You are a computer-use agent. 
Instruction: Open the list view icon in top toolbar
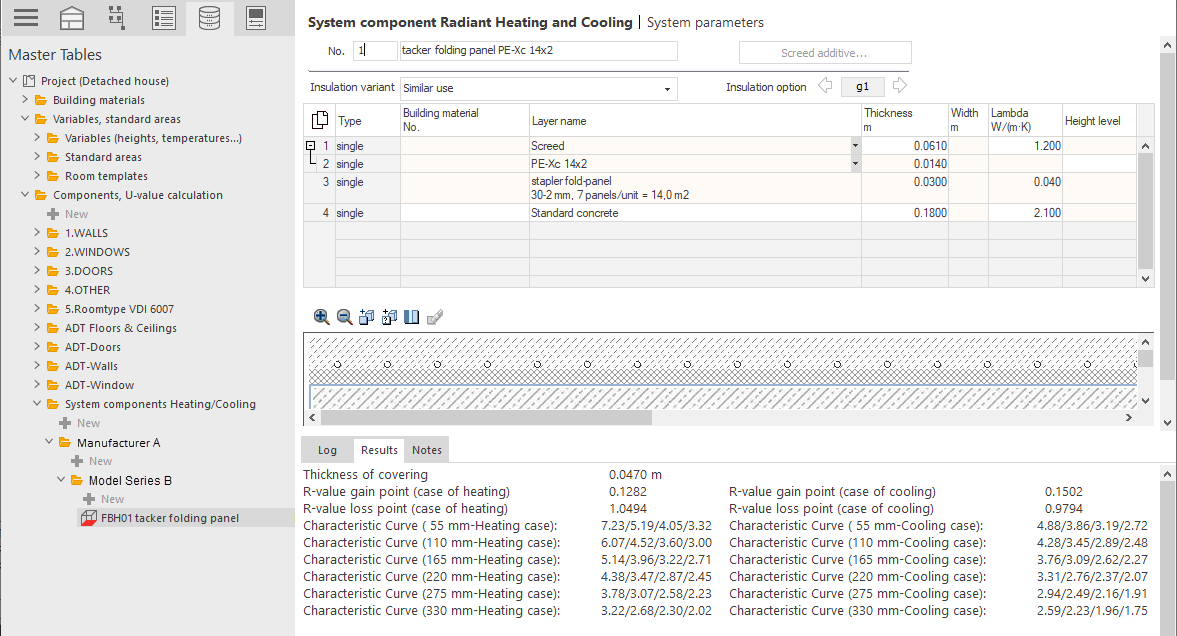[x=164, y=18]
